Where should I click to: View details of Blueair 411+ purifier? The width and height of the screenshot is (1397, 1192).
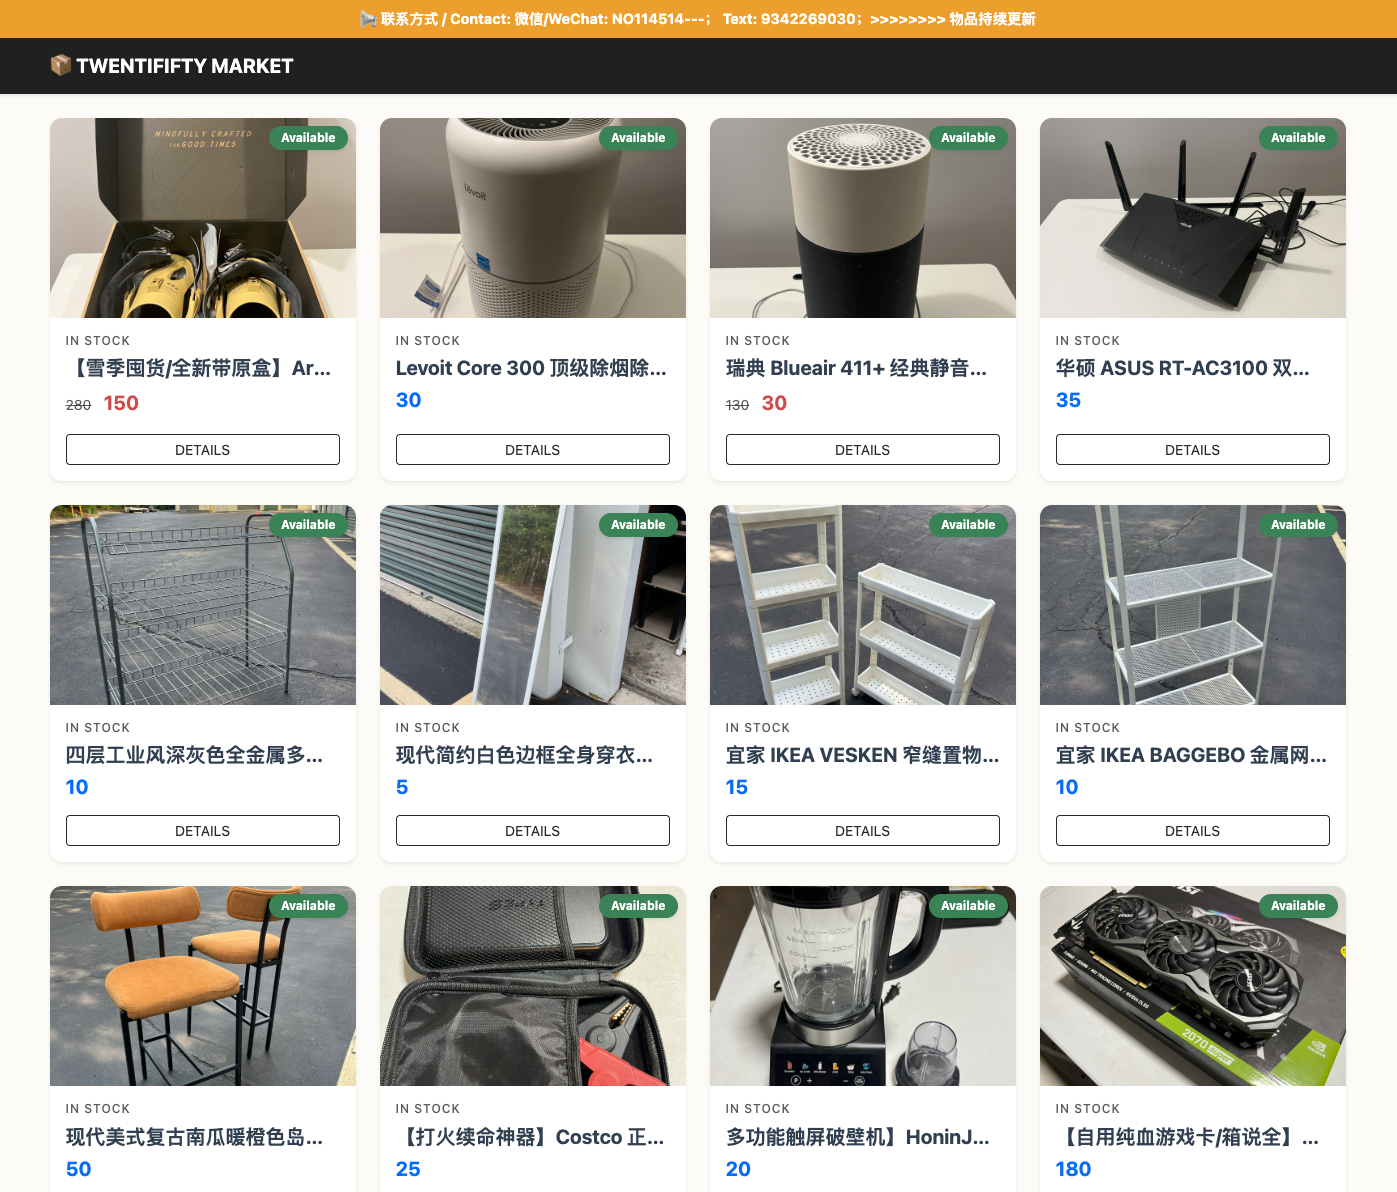click(863, 450)
